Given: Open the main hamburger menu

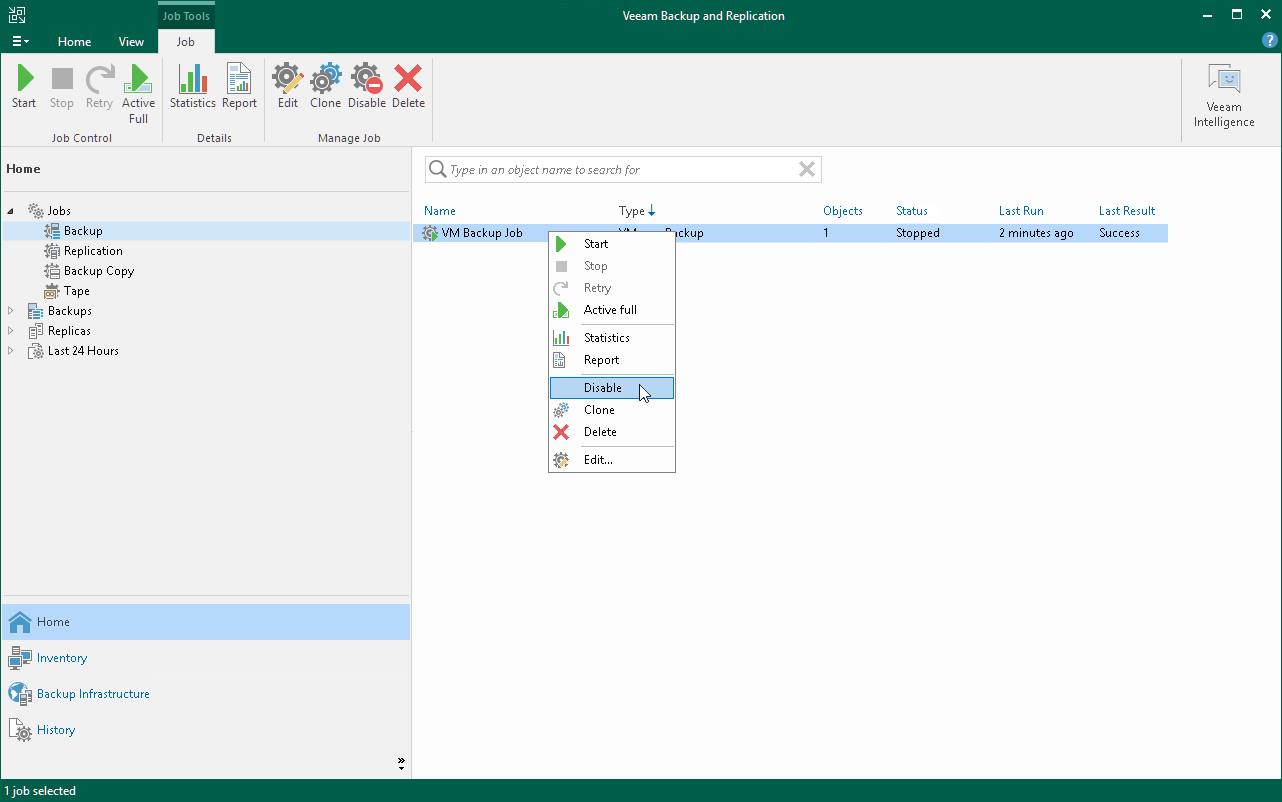Looking at the screenshot, I should click(x=20, y=42).
